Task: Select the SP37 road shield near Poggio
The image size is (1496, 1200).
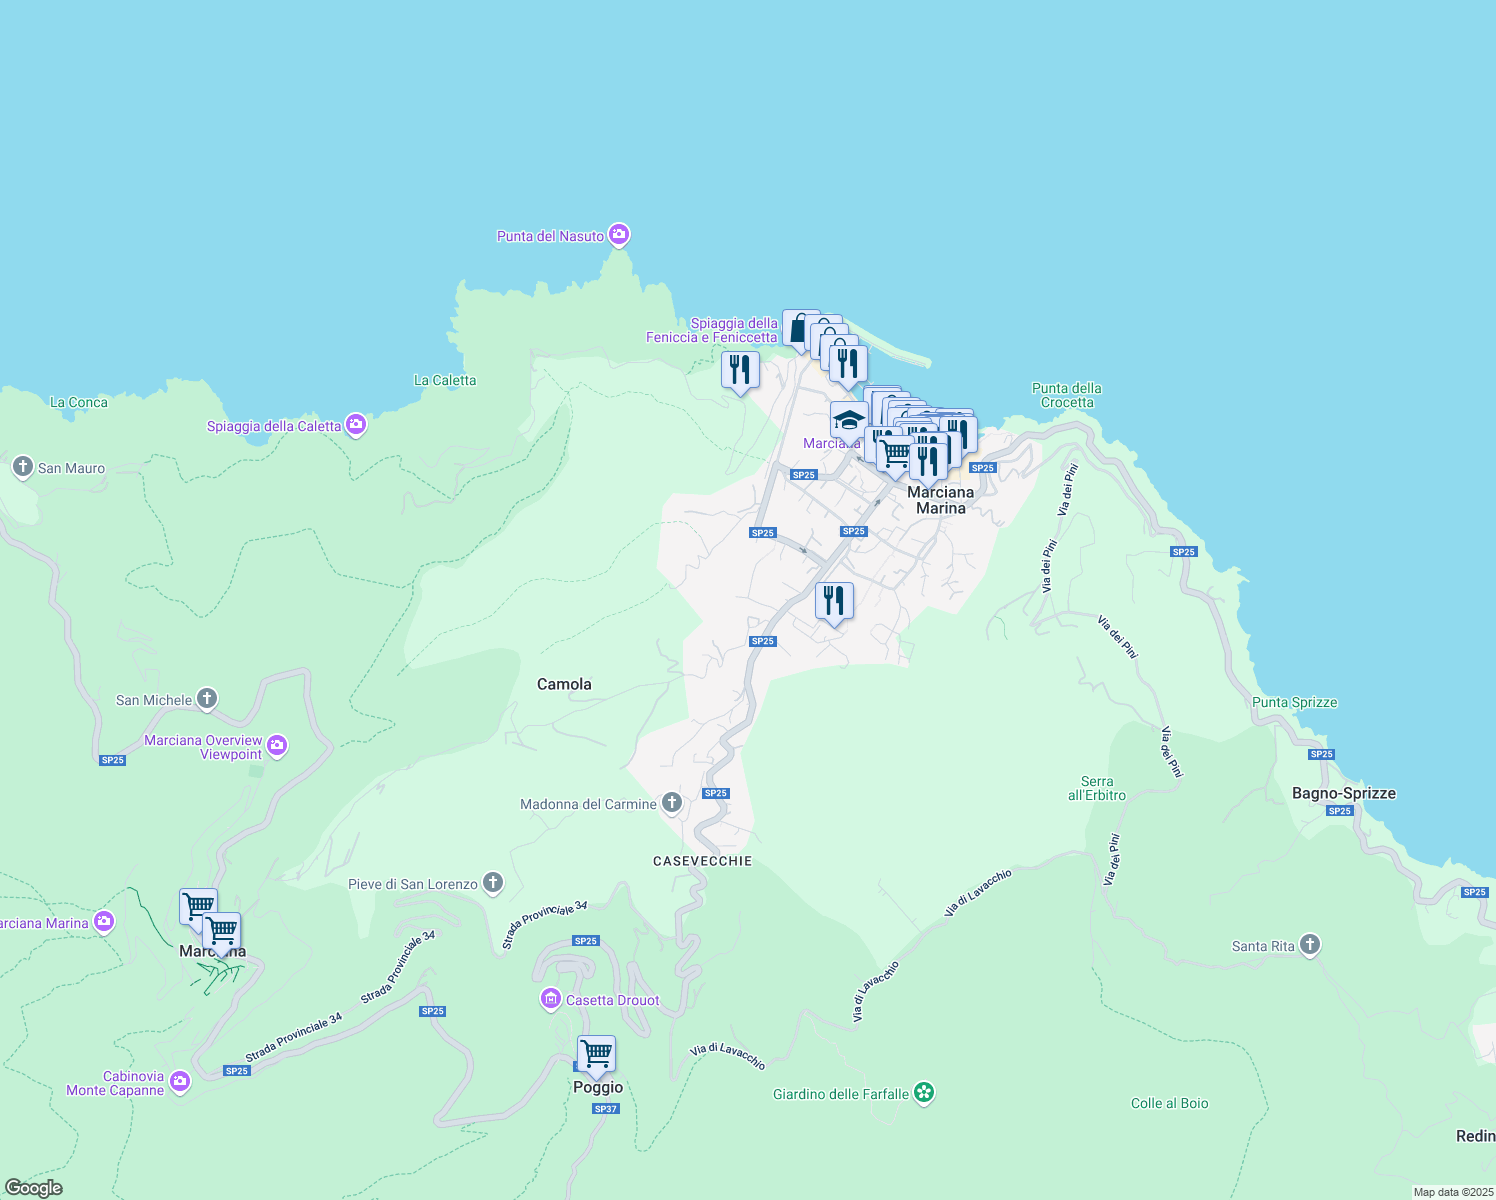Action: point(606,1109)
